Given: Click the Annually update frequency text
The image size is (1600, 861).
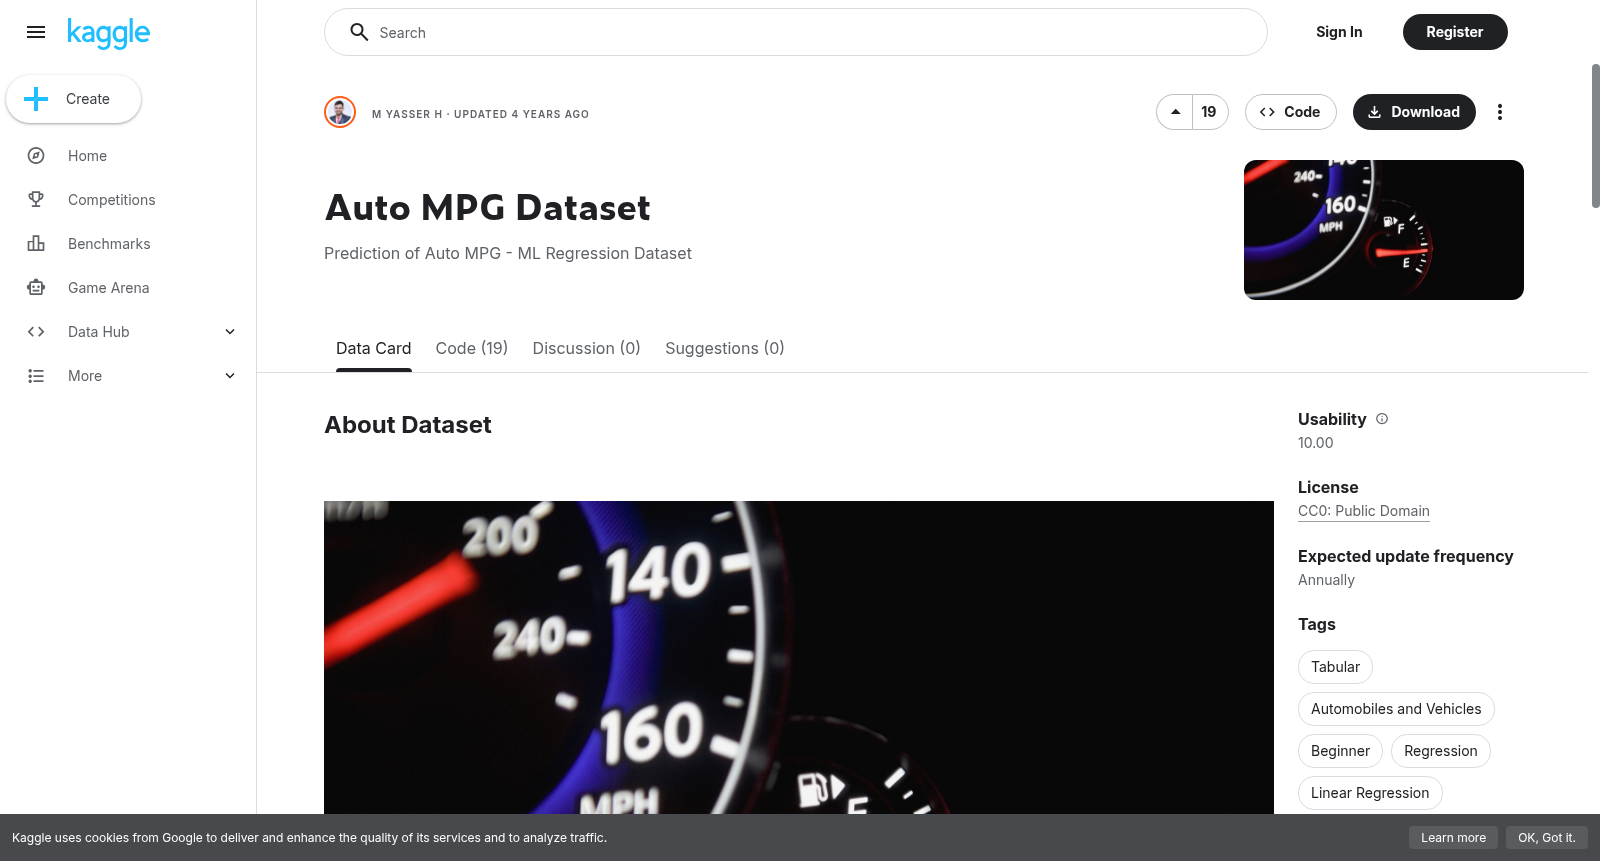Looking at the screenshot, I should [x=1326, y=580].
